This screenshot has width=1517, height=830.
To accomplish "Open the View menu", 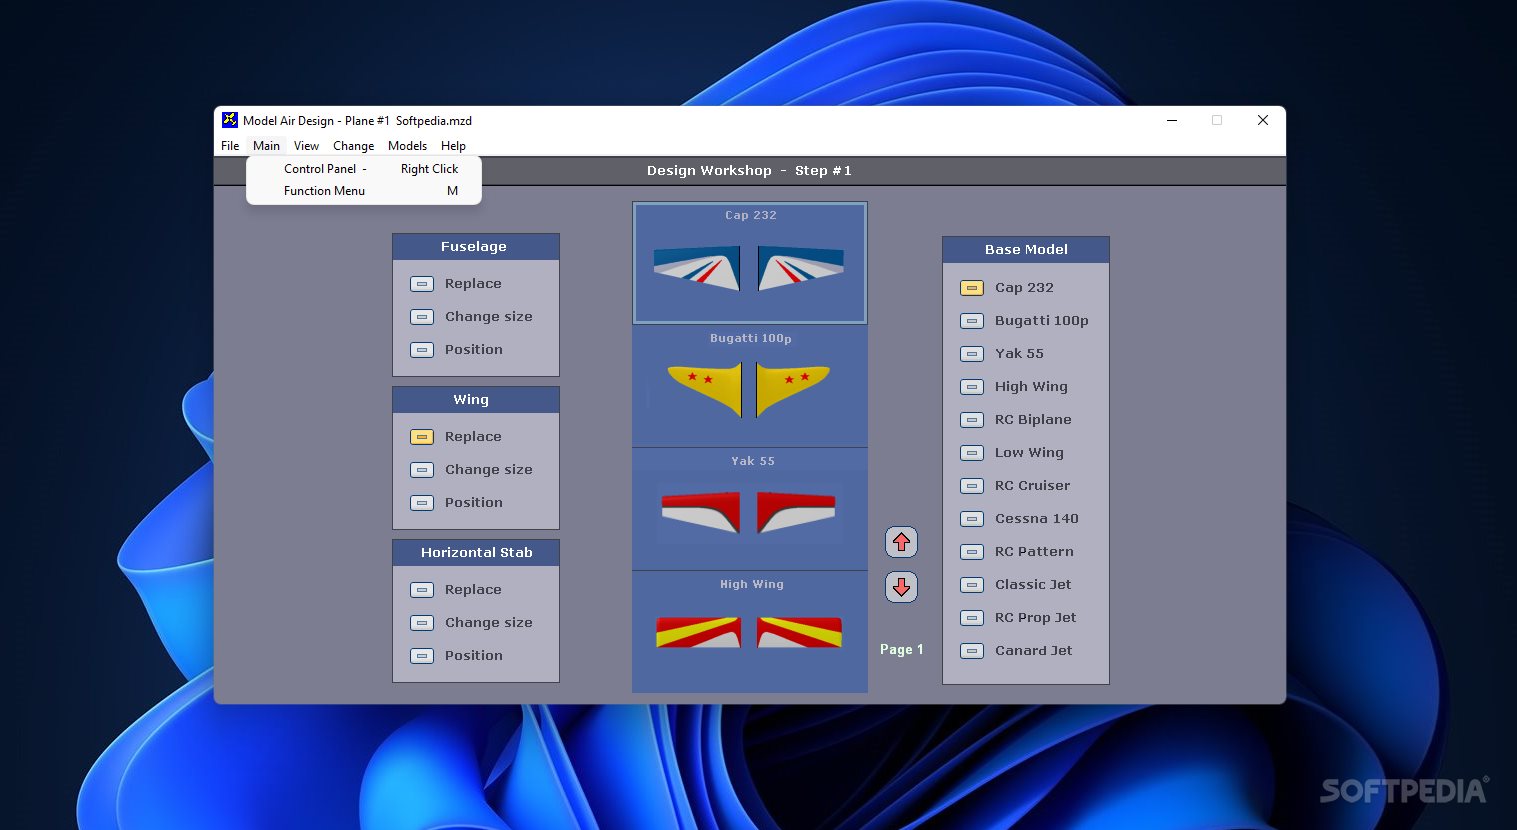I will pos(306,146).
